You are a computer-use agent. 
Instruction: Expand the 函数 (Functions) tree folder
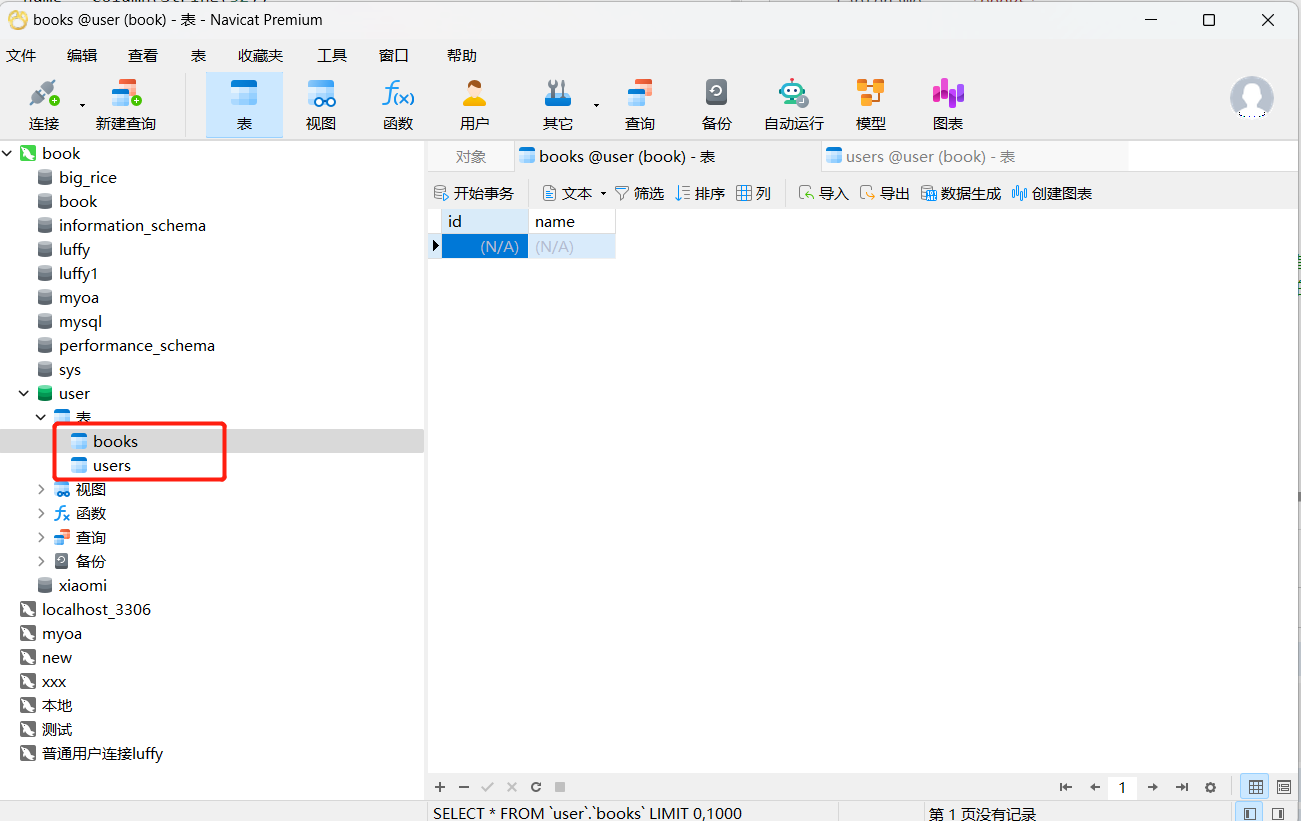pyautogui.click(x=41, y=513)
